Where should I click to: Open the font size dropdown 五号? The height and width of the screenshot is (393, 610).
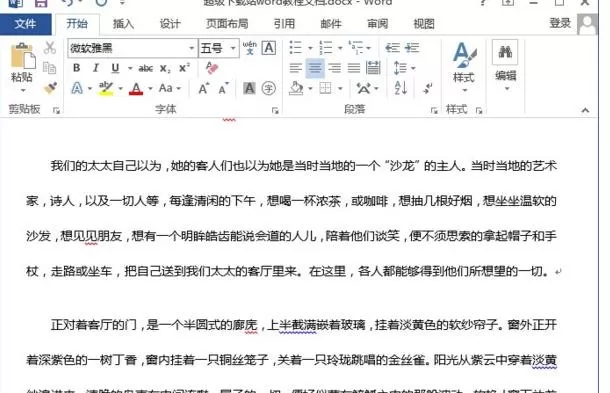[233, 48]
